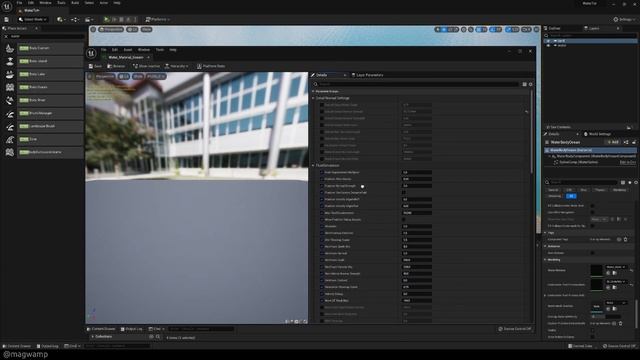Open the level viewport hamburger menu
The height and width of the screenshot is (360, 640).
[93, 29]
